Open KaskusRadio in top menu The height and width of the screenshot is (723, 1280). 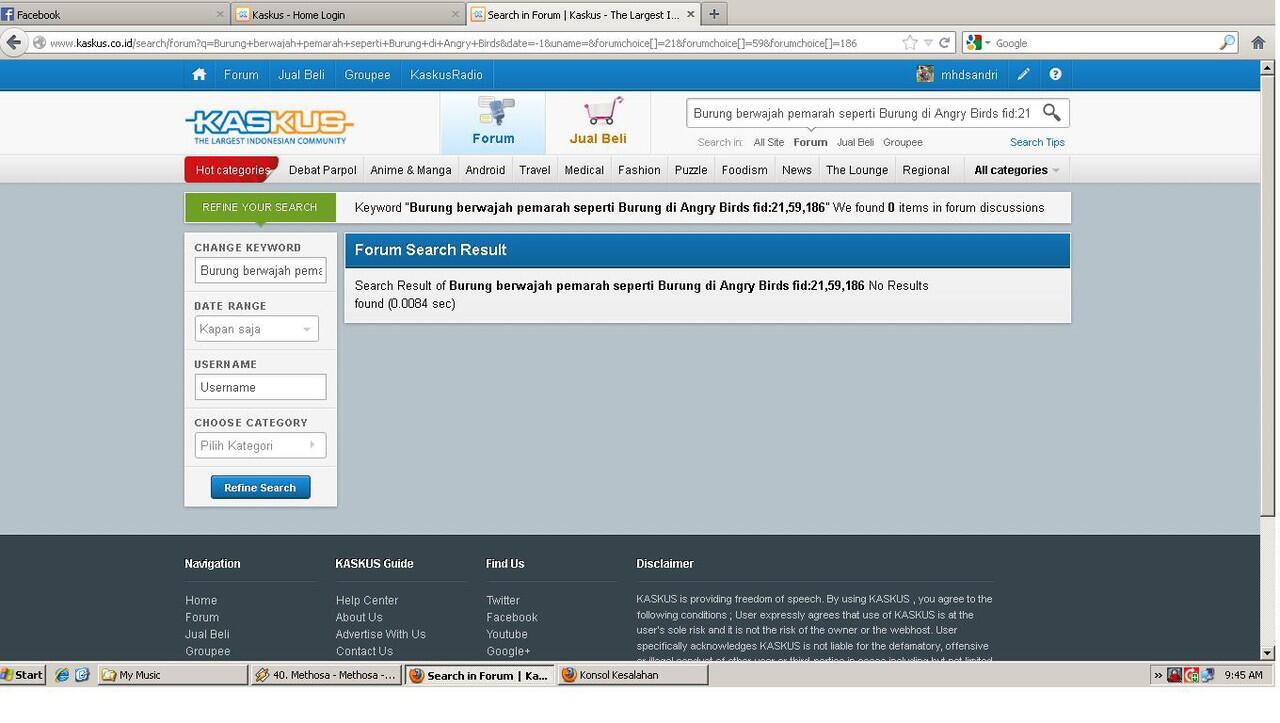tap(446, 75)
